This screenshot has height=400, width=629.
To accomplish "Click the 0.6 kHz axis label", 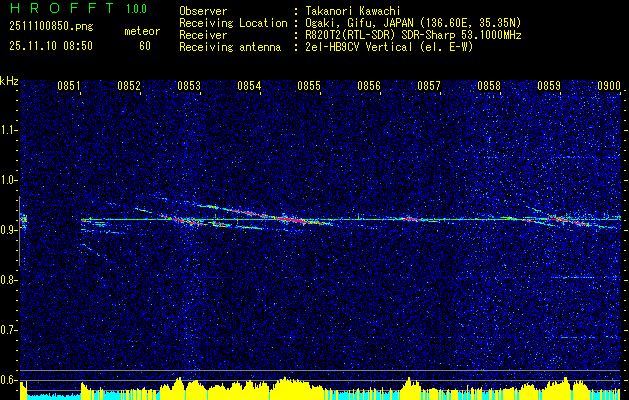I will 9,380.
